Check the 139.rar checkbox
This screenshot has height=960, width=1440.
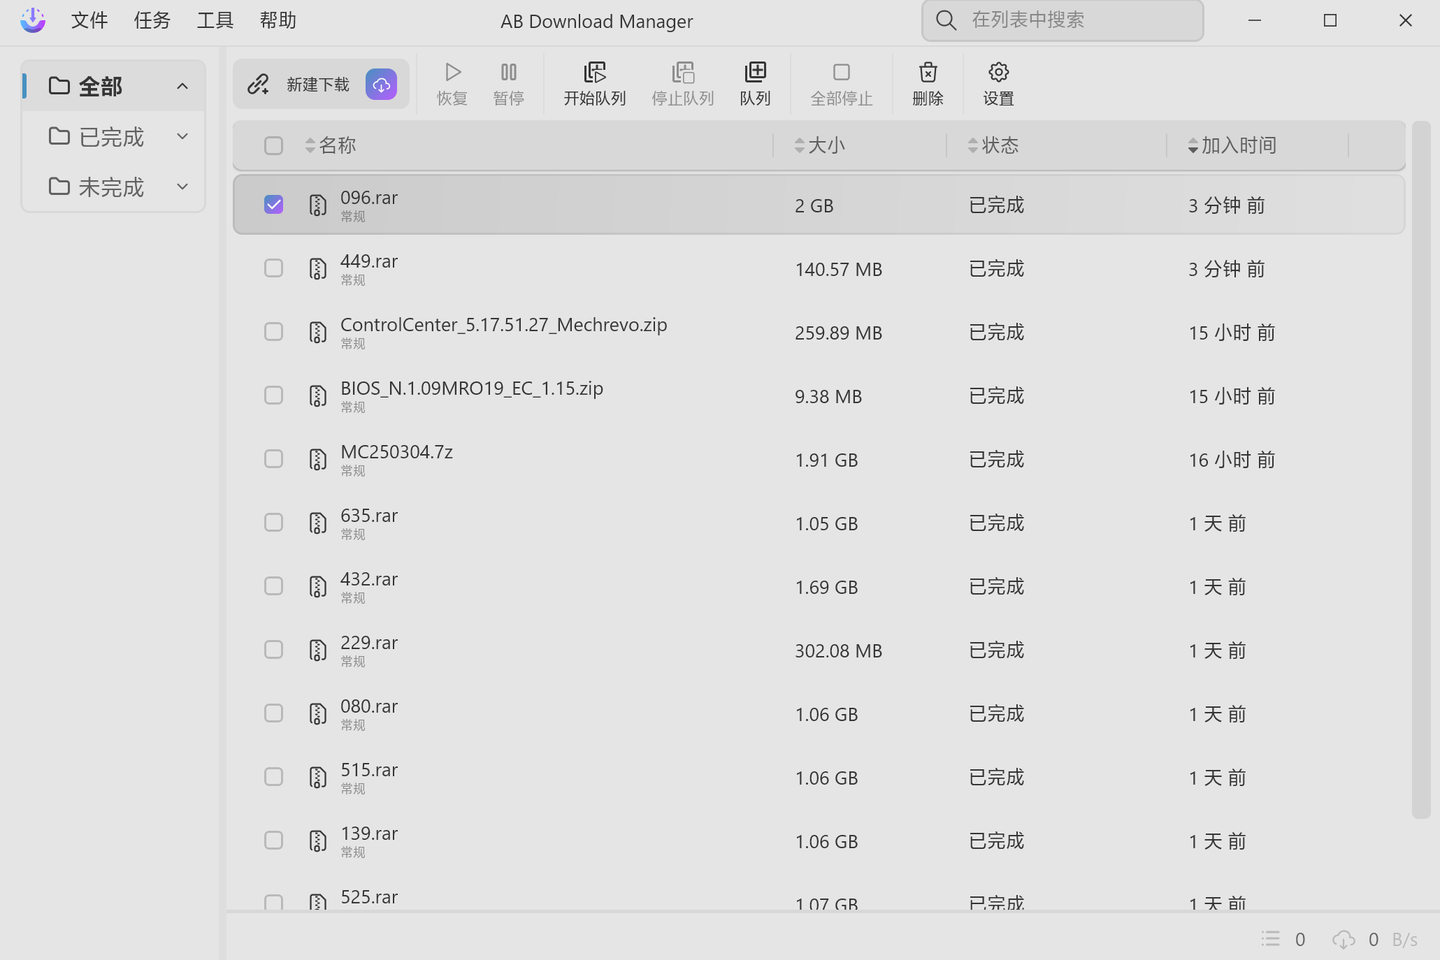[x=273, y=840]
